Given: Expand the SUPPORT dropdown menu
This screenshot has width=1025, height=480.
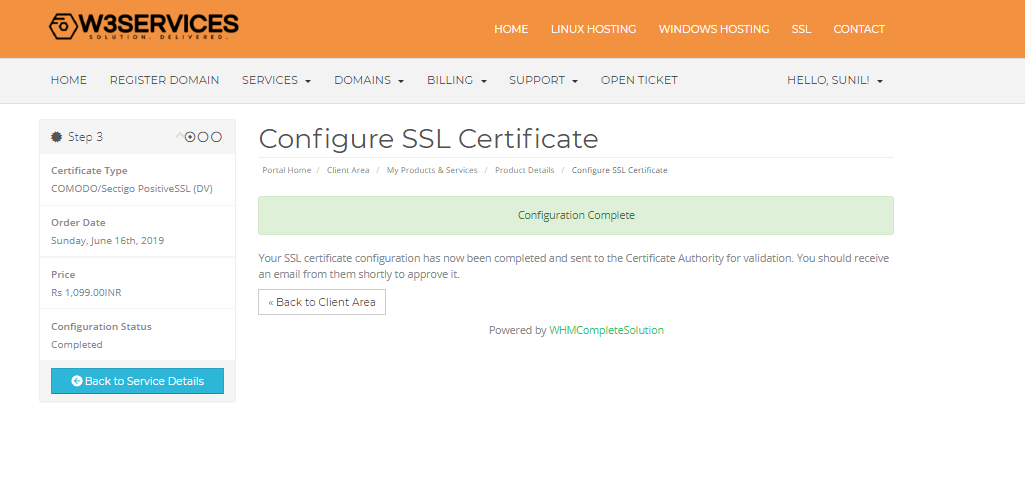Looking at the screenshot, I should click(x=543, y=80).
